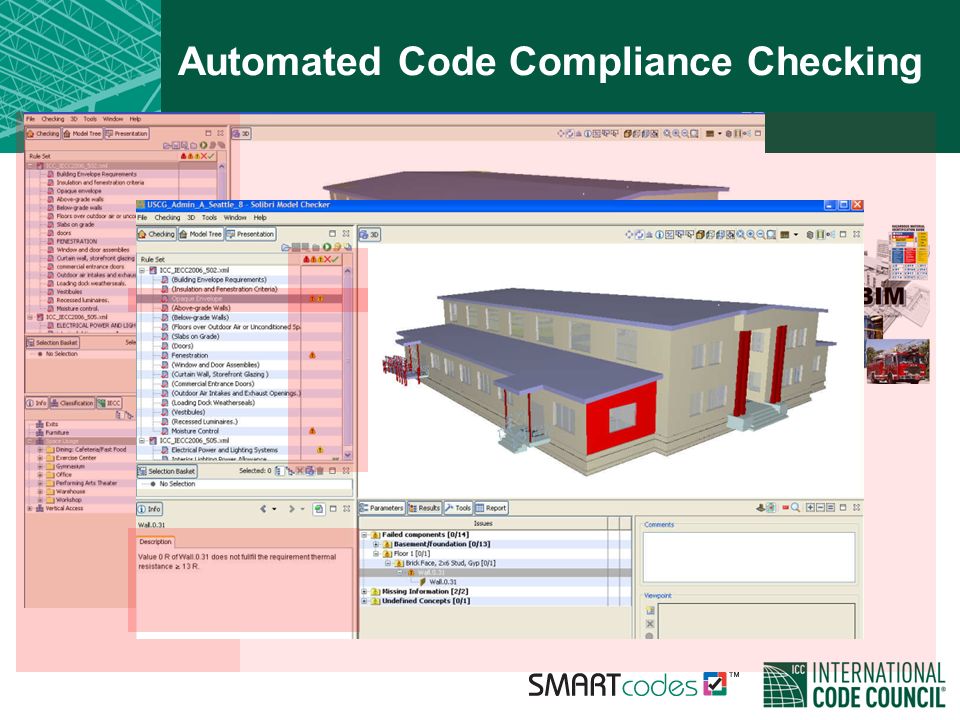Open the dropdown arrow beside the 3D toolbar display icon
The width and height of the screenshot is (960, 720).
tap(796, 234)
